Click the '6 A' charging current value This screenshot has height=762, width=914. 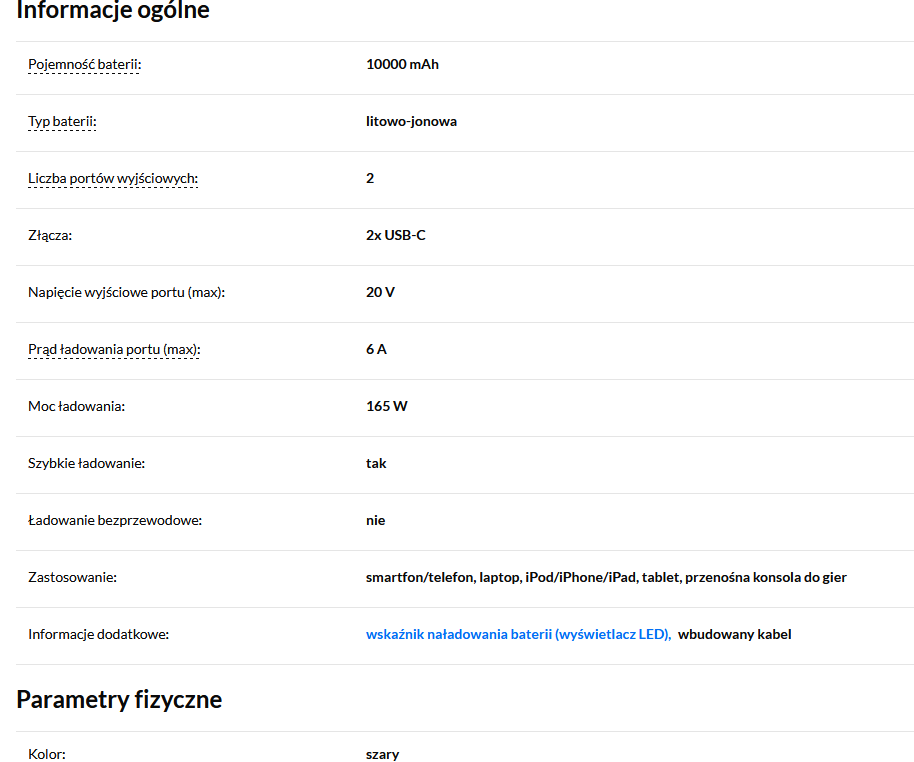tap(376, 350)
